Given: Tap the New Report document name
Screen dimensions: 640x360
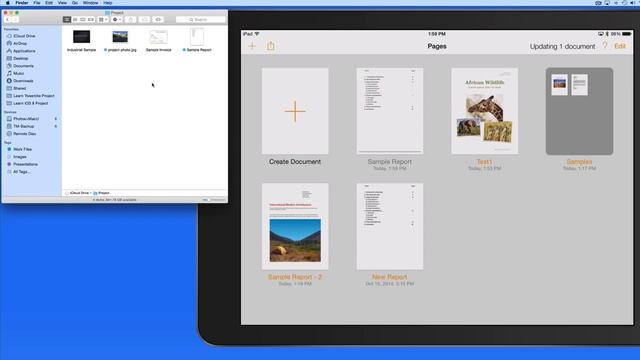Looking at the screenshot, I should pyautogui.click(x=389, y=277).
